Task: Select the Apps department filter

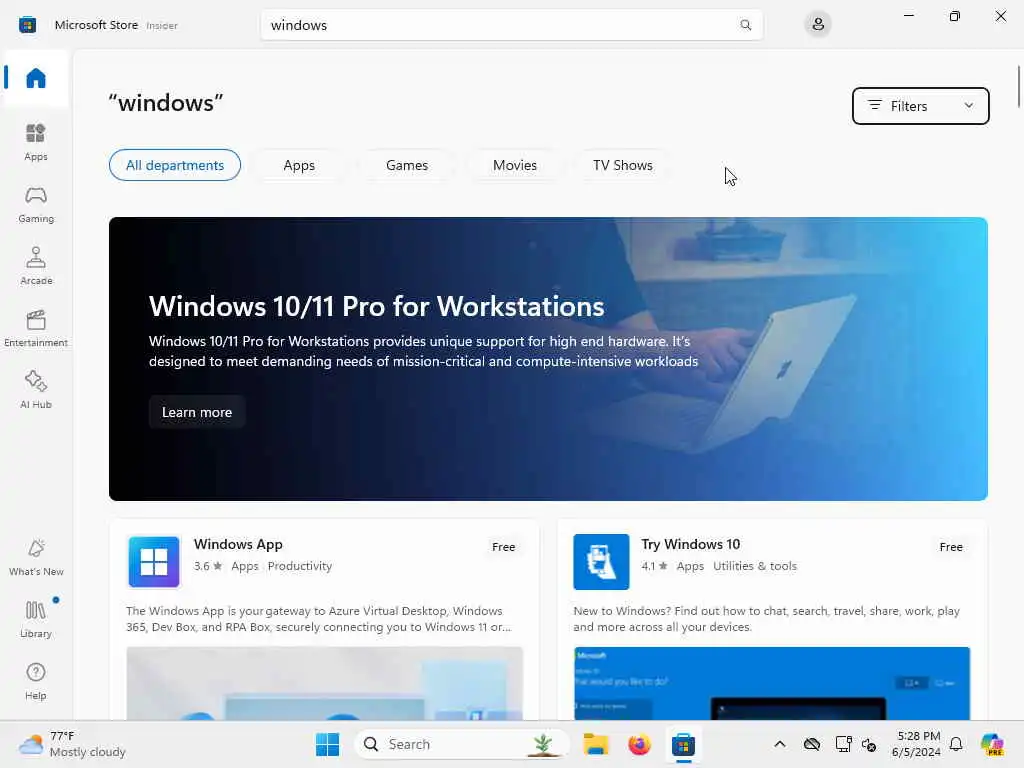Action: [299, 165]
